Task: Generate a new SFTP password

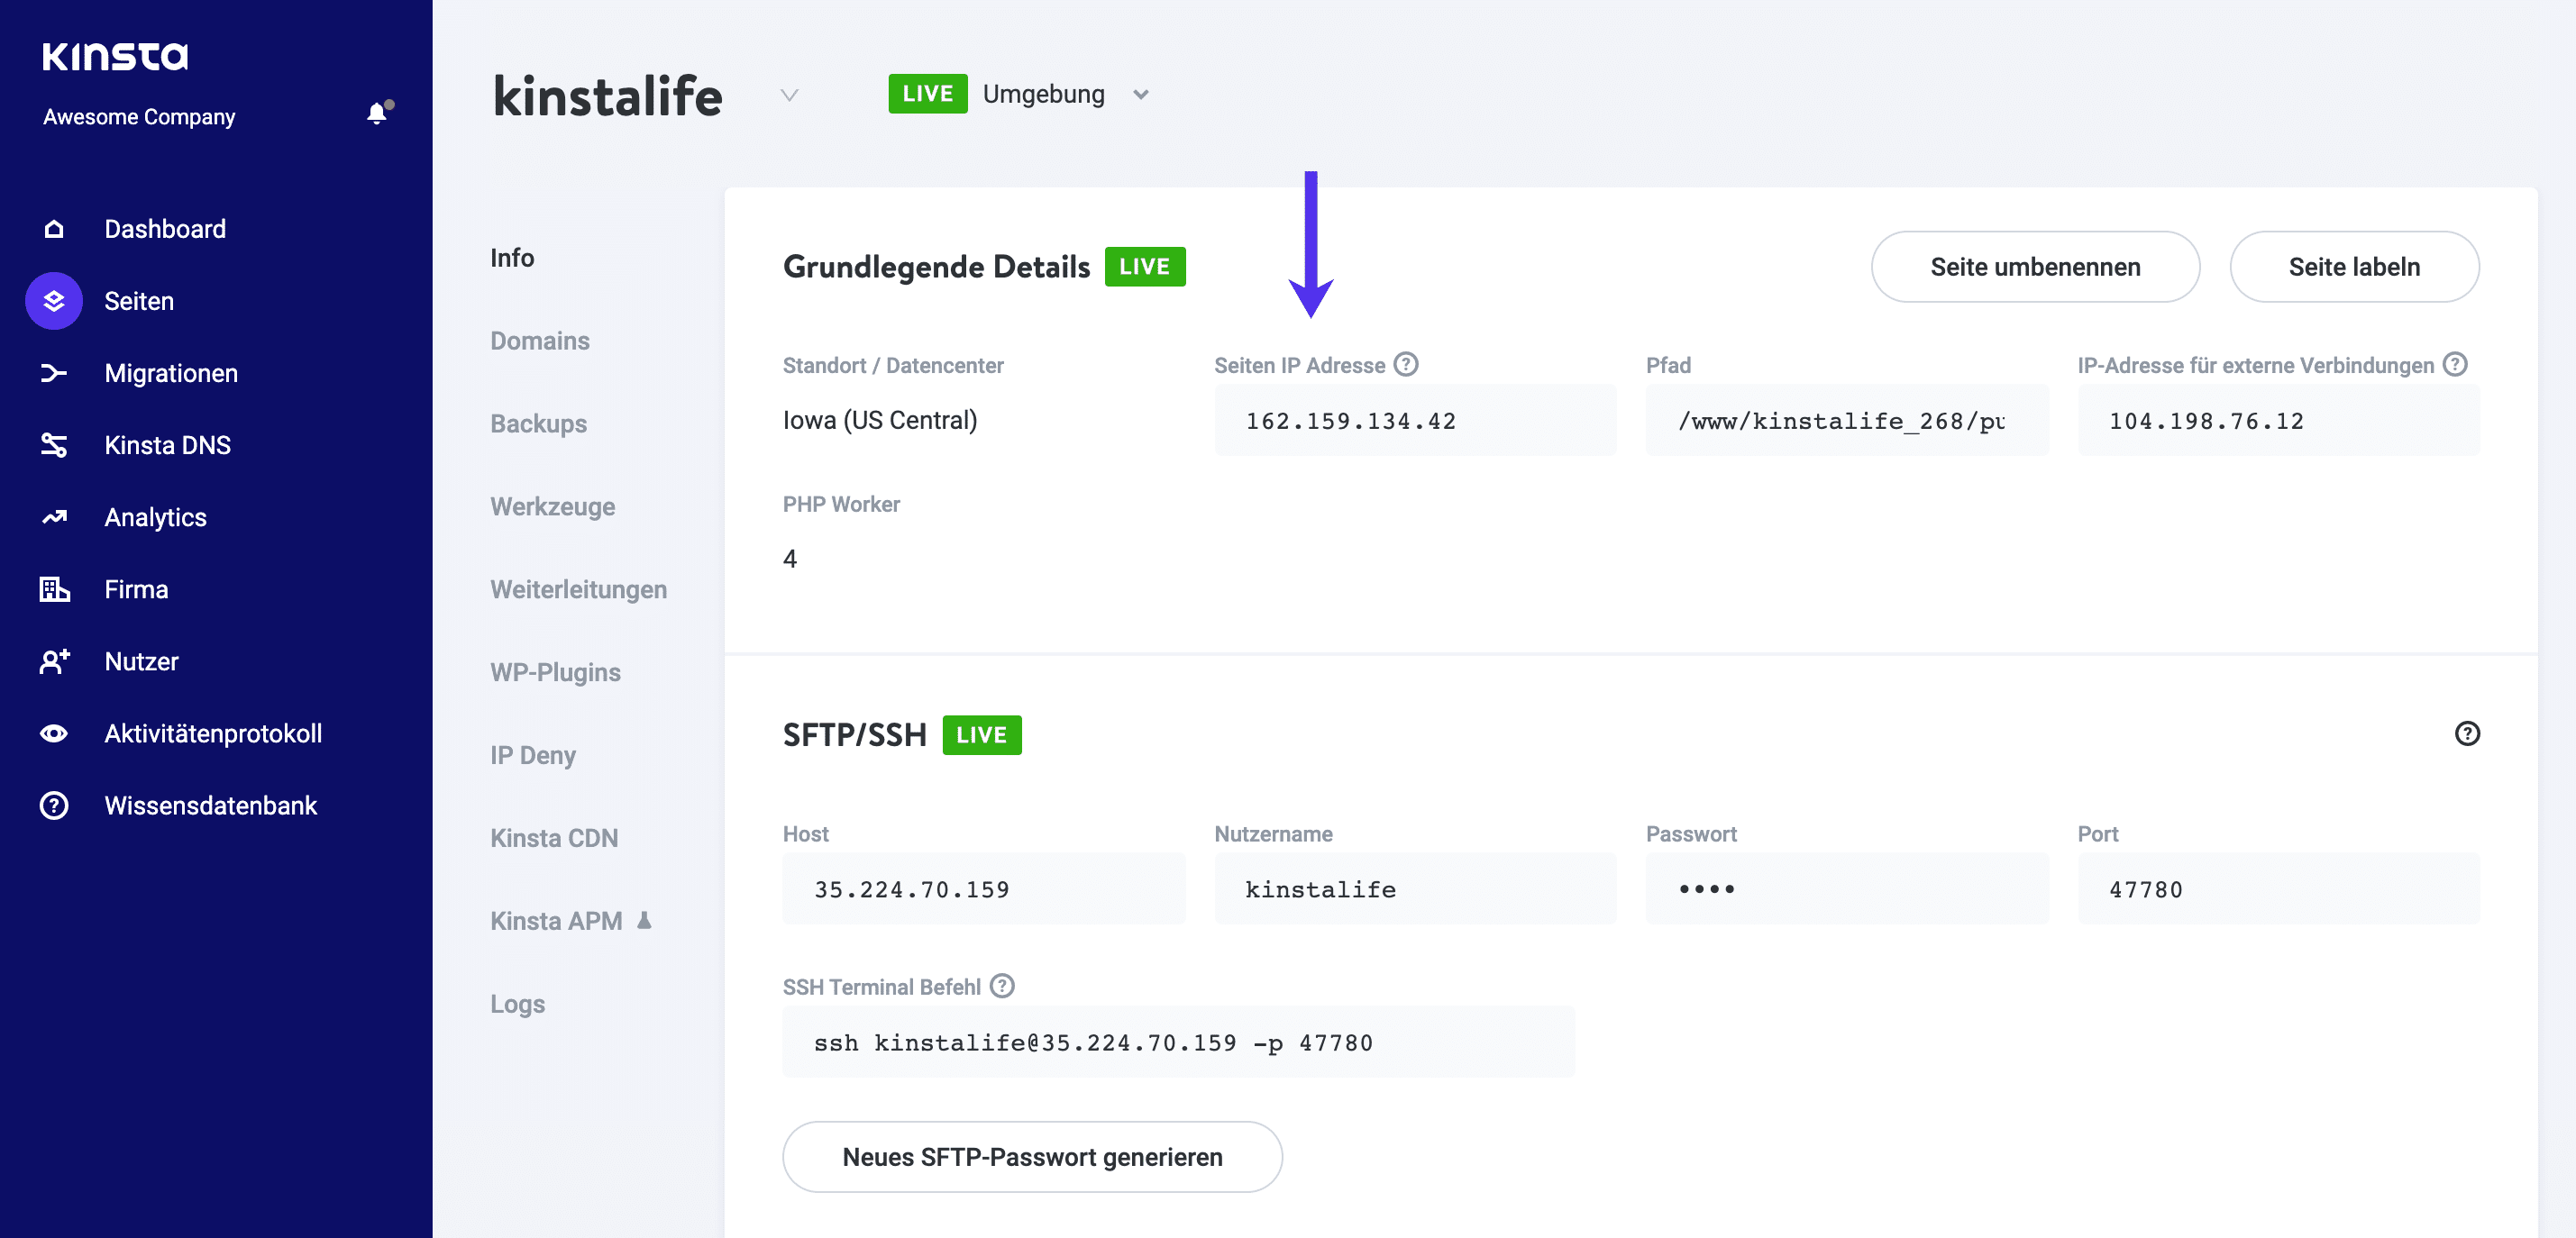Action: pos(1032,1157)
